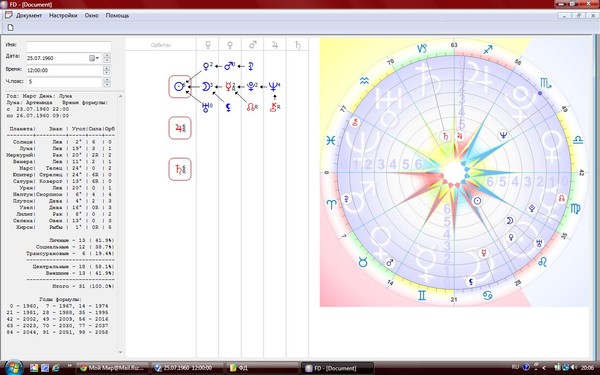
Task: Decrease the time stepper value
Action: (107, 72)
